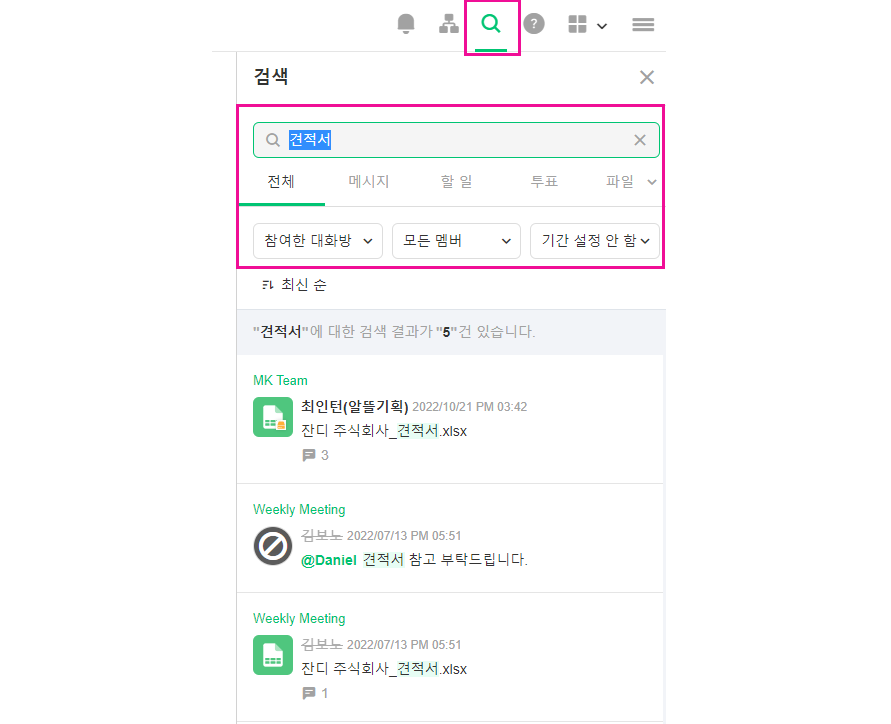The height and width of the screenshot is (724, 891).
Task: Toggle the 최신 순 sort order
Action: click(x=294, y=285)
